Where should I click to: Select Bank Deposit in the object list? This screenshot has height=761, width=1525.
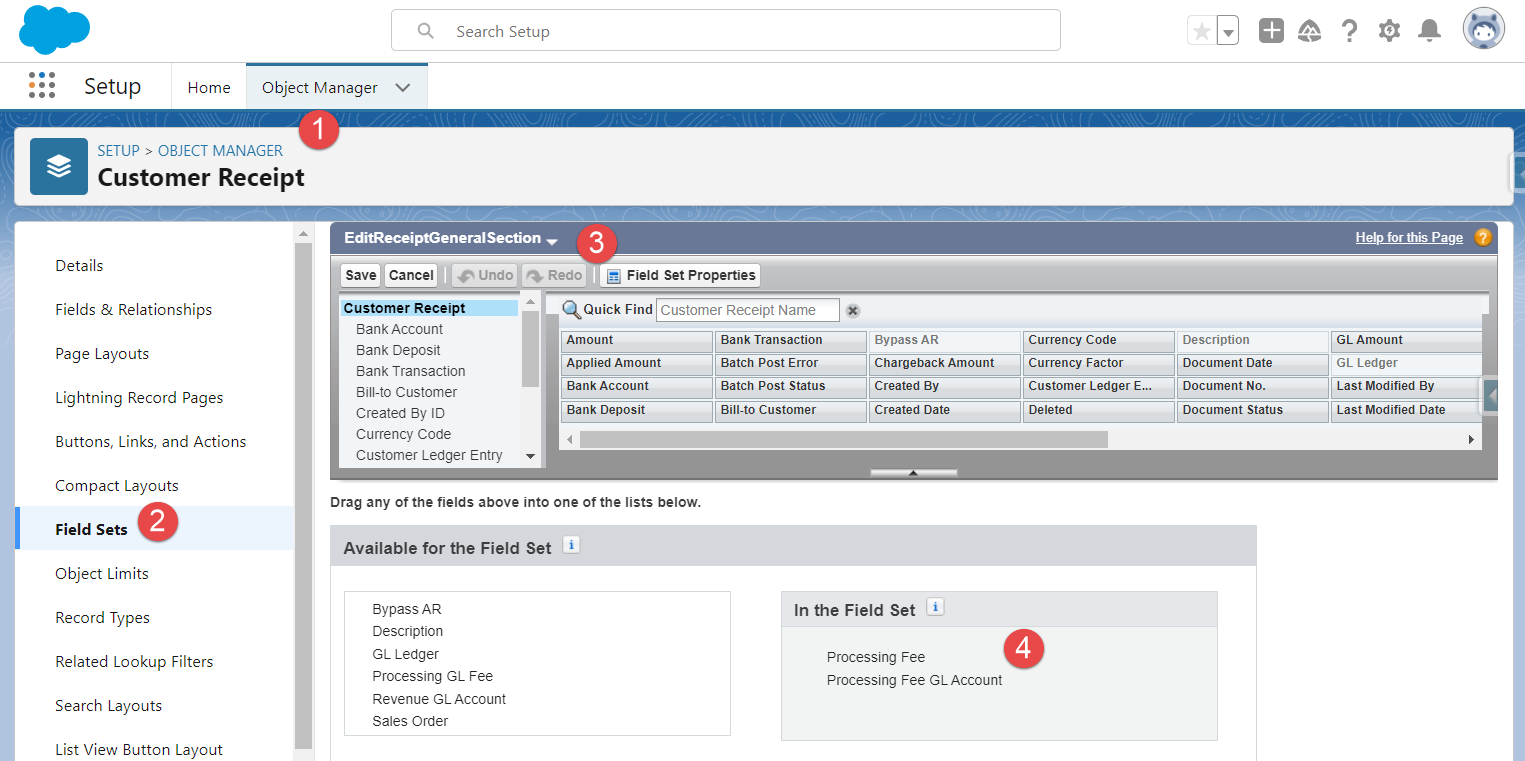398,350
